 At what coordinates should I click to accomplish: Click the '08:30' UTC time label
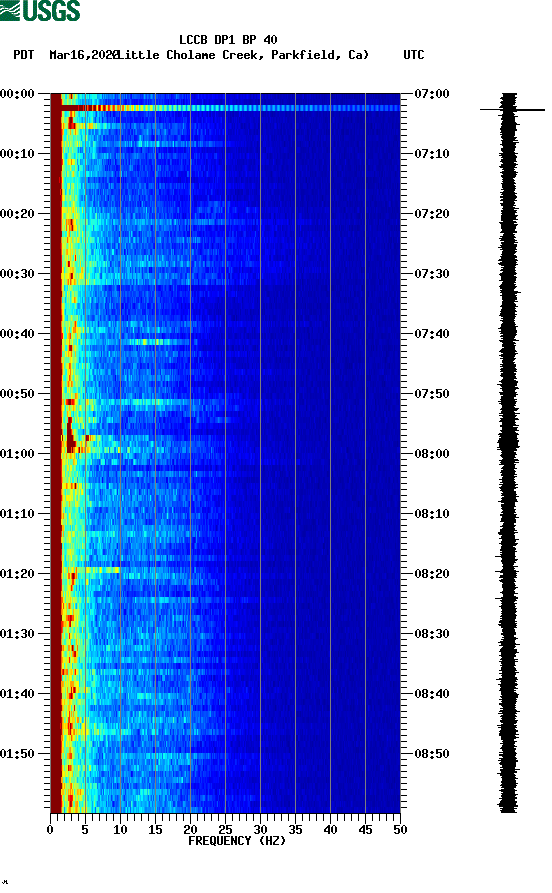click(432, 633)
